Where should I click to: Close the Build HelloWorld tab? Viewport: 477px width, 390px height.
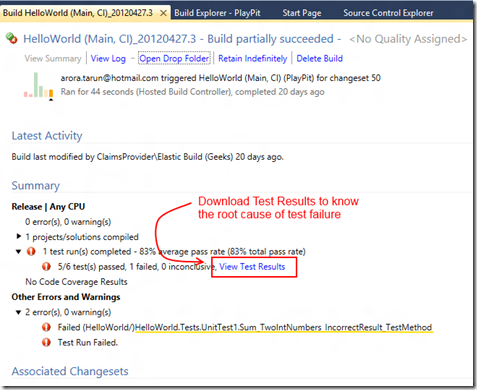coord(163,13)
